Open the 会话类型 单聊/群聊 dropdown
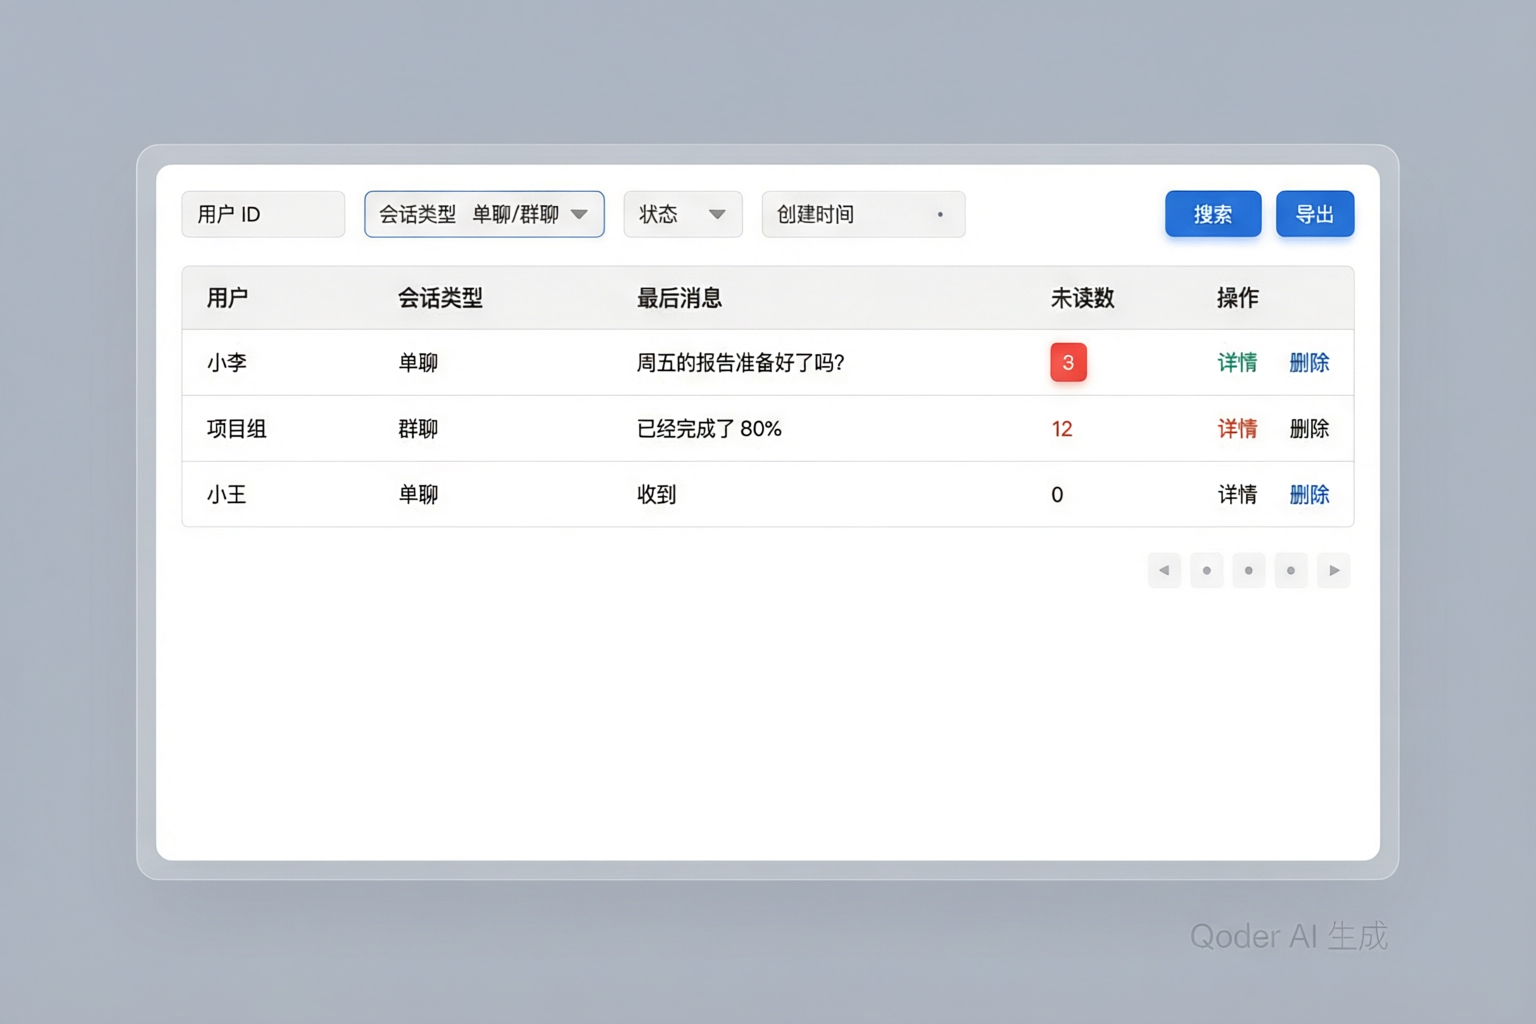The width and height of the screenshot is (1536, 1024). tap(484, 214)
